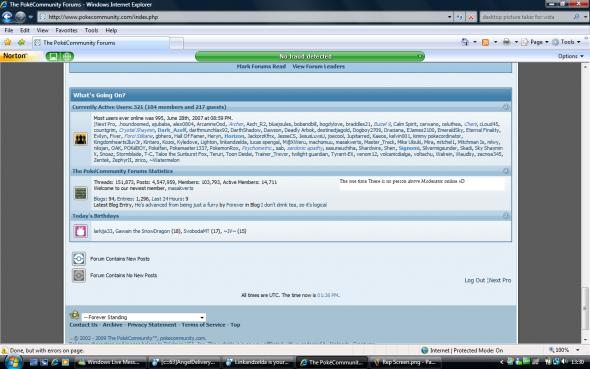
Task: Open the Favorites menu
Action: point(66,30)
